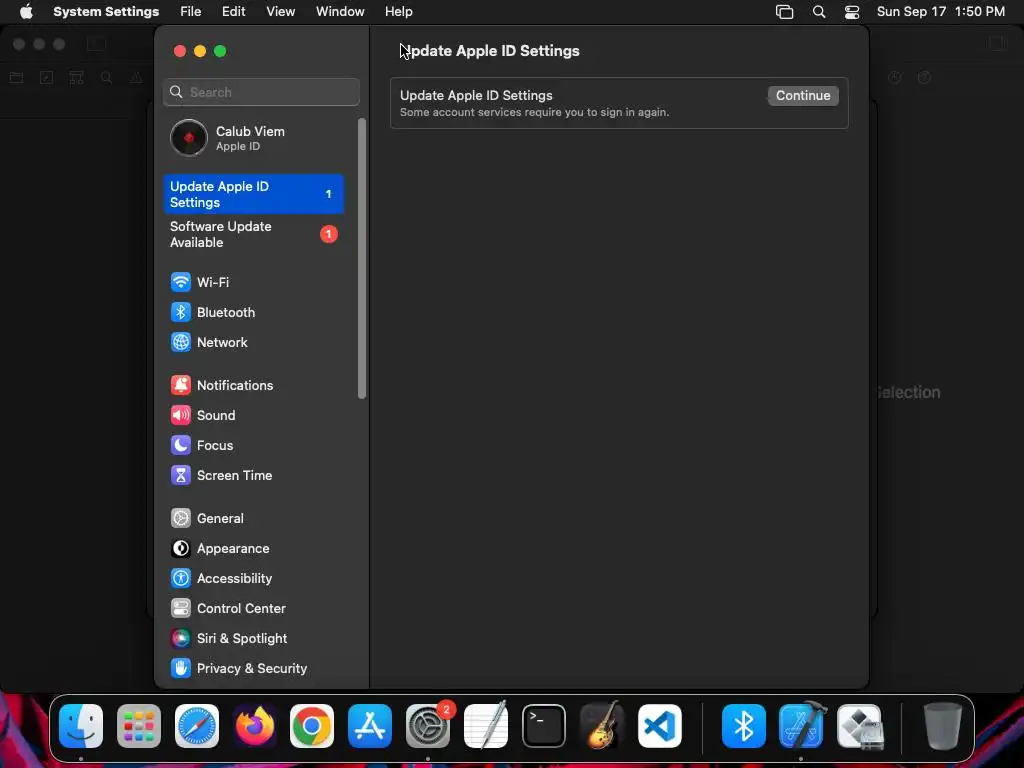Open Boot Camp Assistant from Dock

(859, 726)
